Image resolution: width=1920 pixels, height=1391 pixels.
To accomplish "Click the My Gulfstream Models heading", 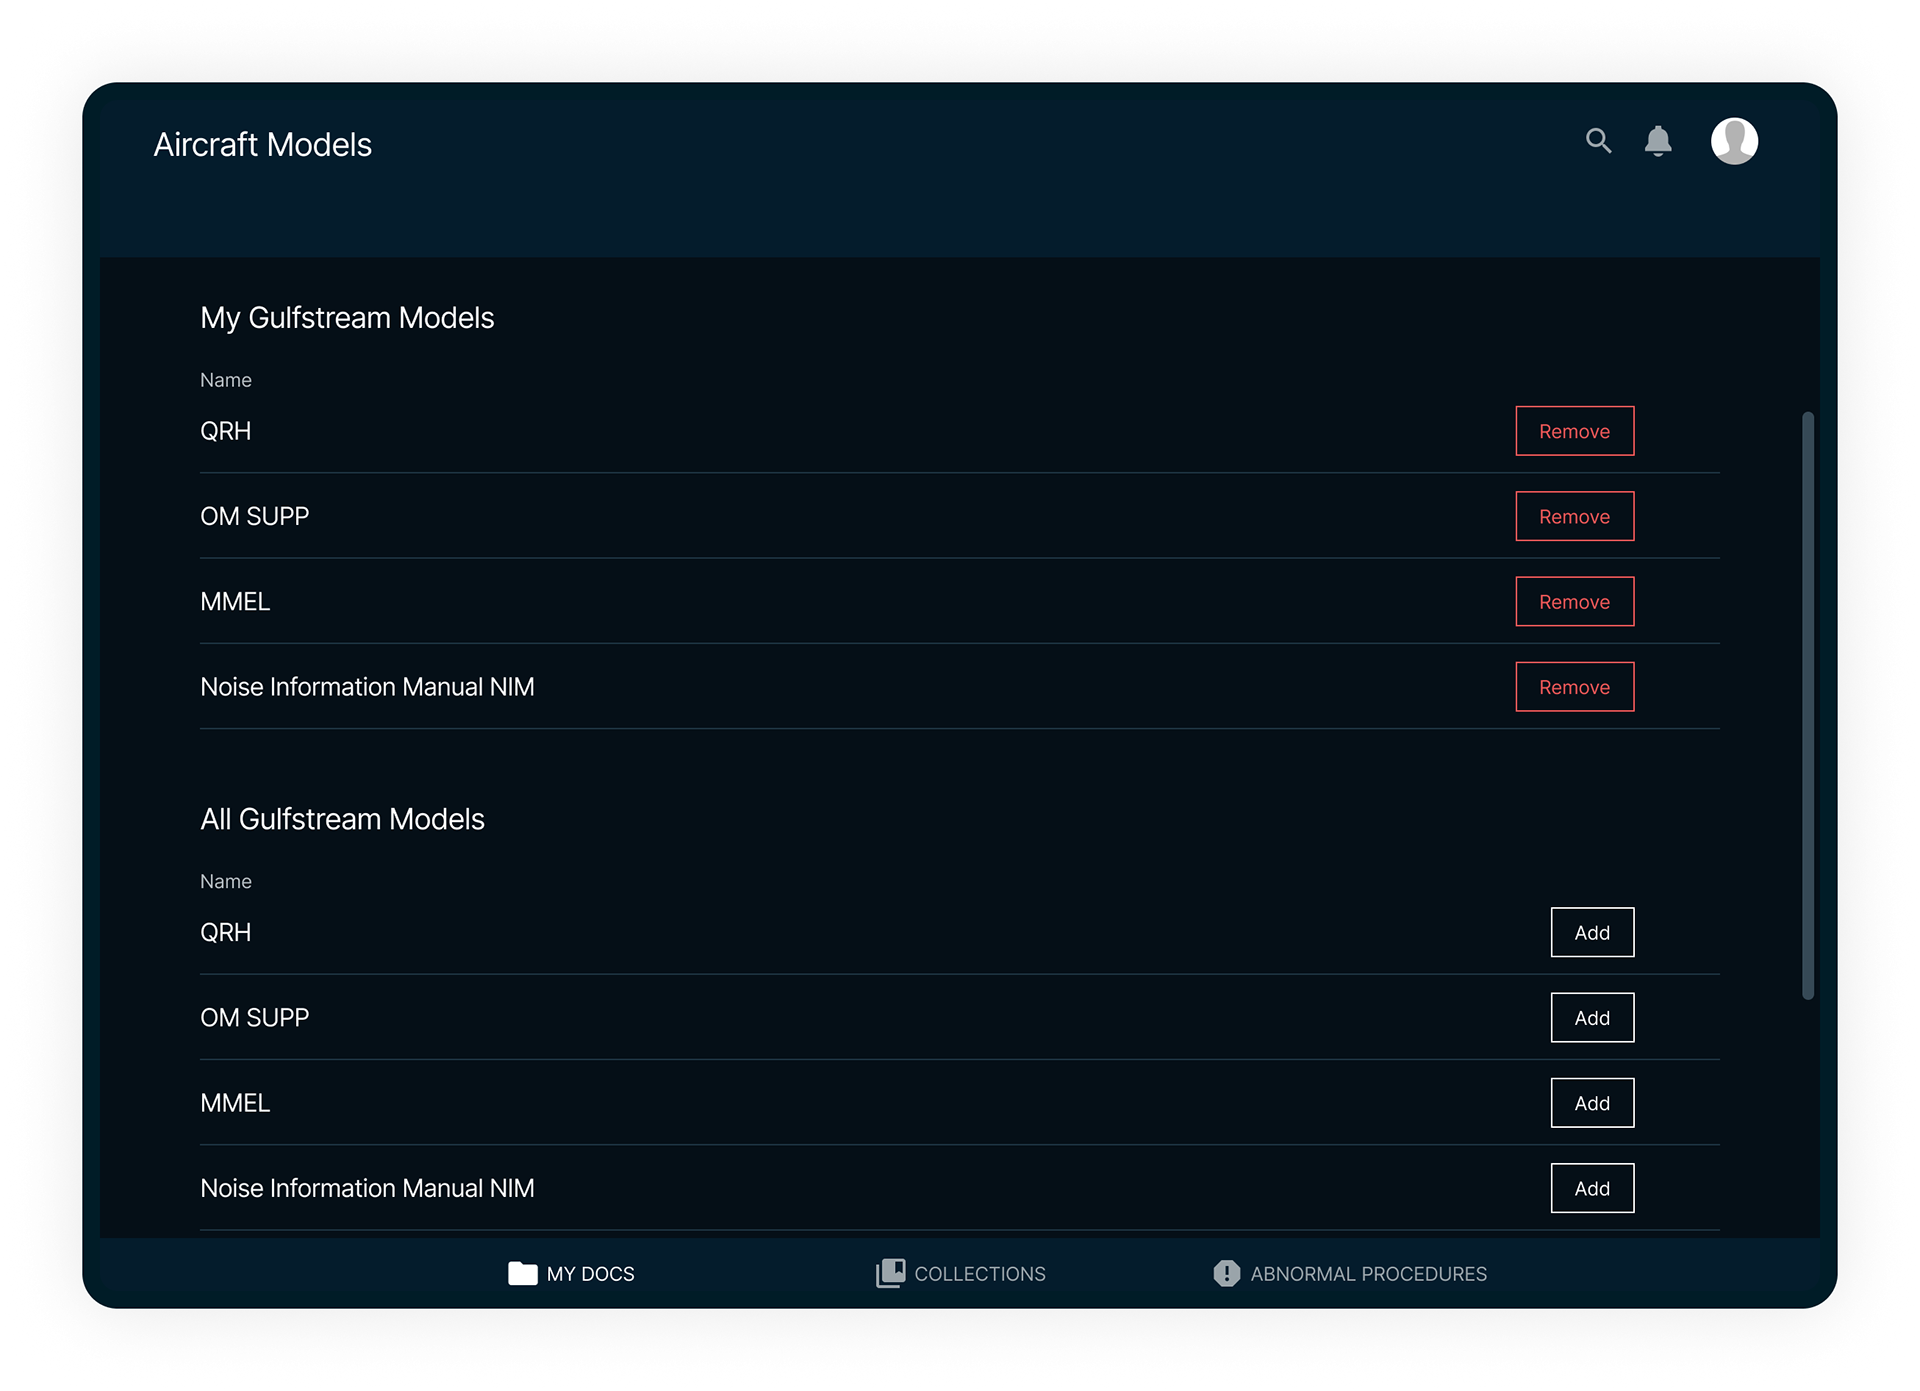I will point(347,318).
